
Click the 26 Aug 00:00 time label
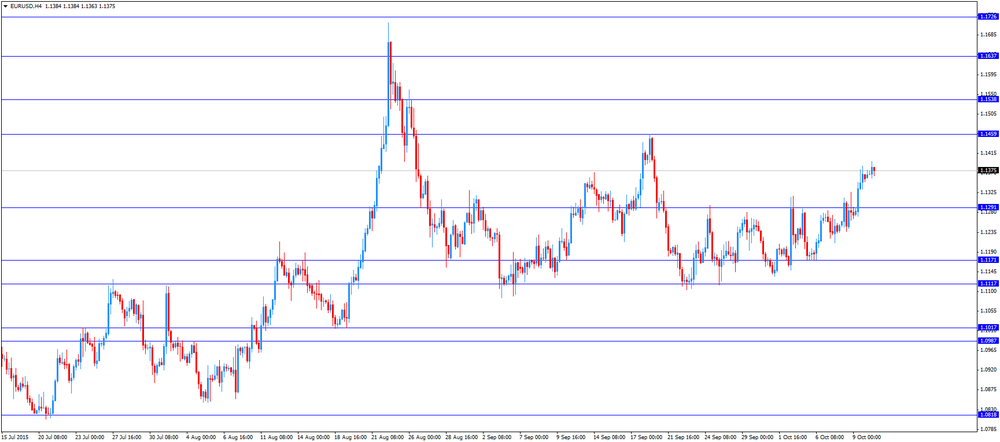425,438
